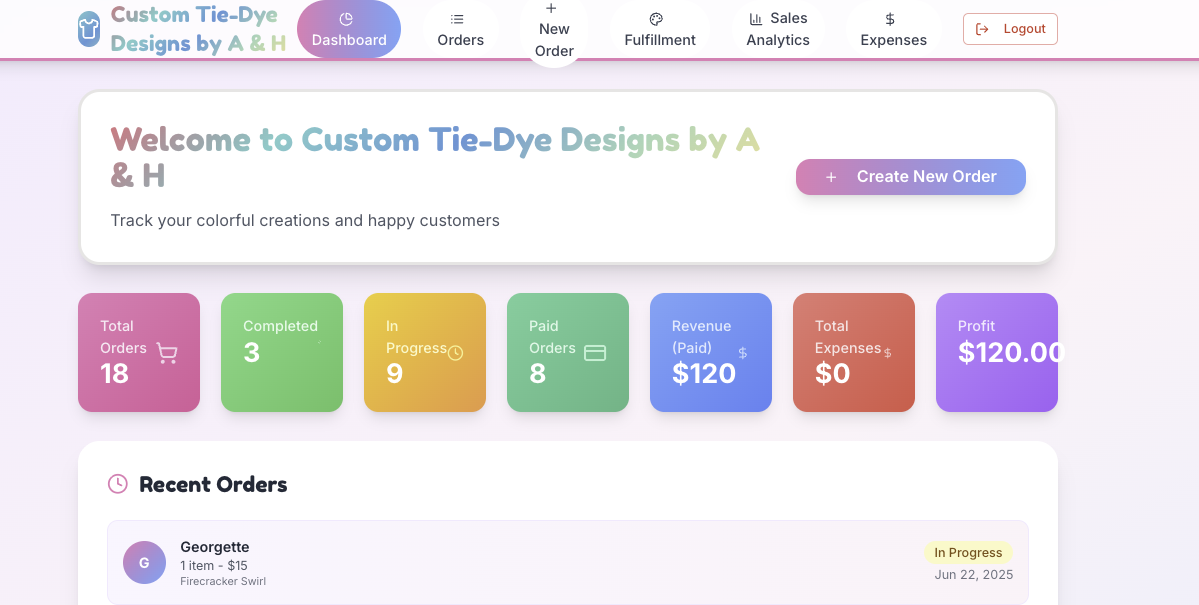Image resolution: width=1199 pixels, height=605 pixels.
Task: Click the clock icon inside Dashboard button
Action: (x=346, y=17)
